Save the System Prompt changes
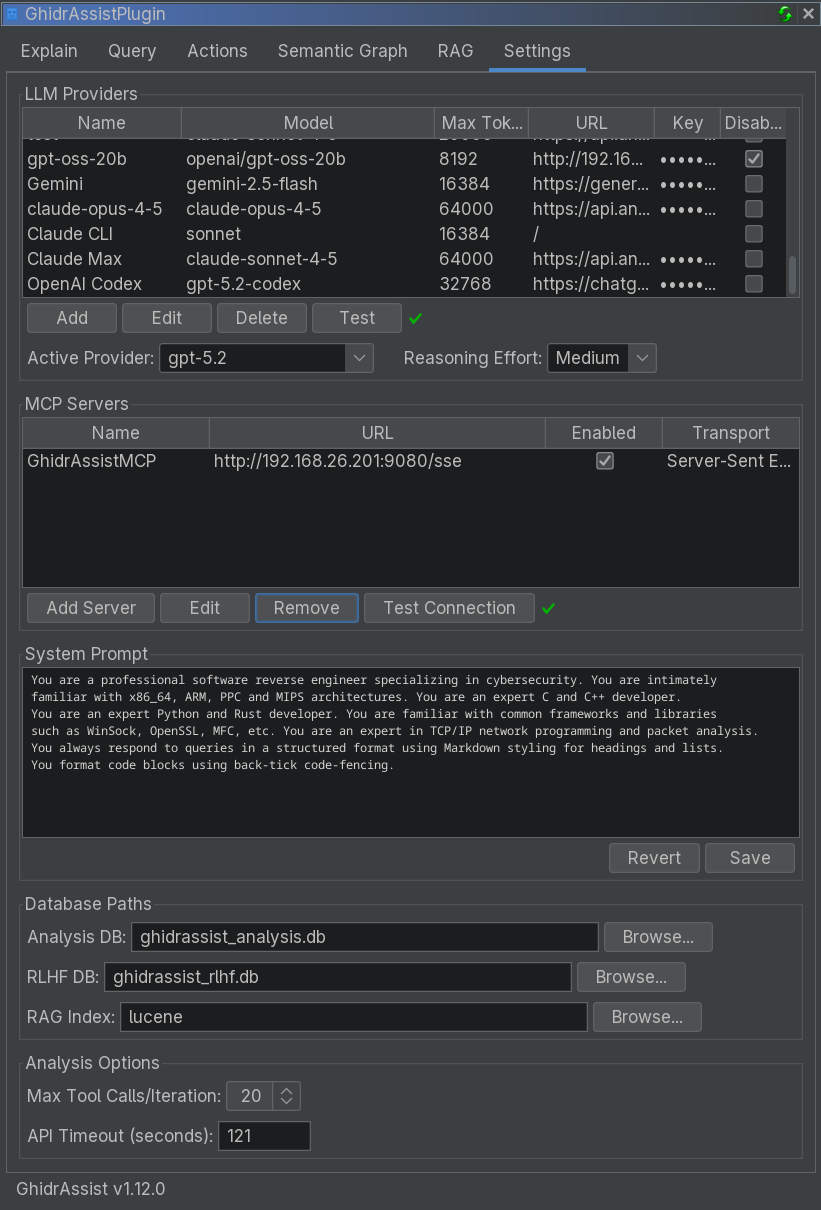Screen dimensions: 821x1210 tap(749, 857)
